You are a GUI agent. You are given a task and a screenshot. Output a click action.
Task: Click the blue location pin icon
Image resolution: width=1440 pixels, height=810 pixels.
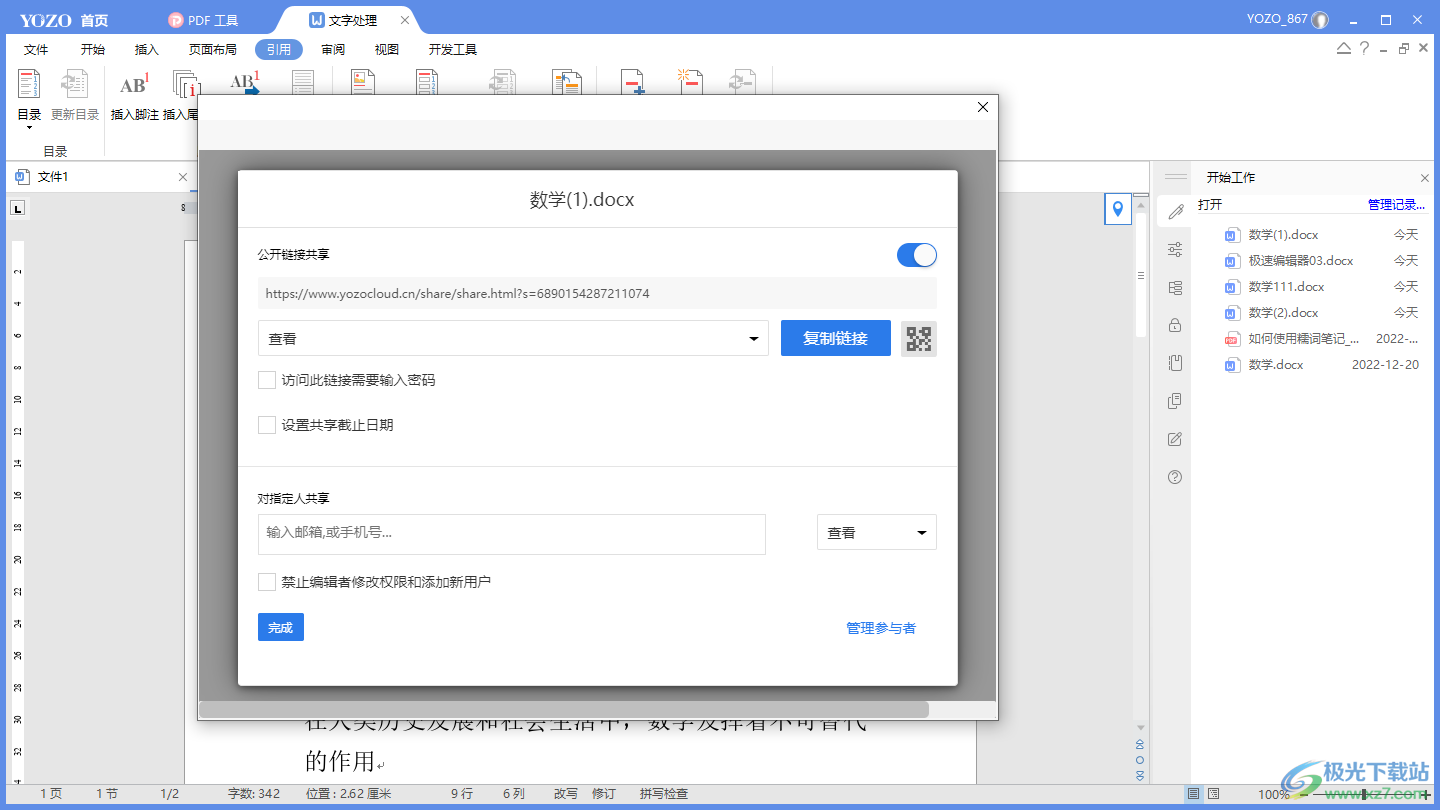pos(1118,209)
